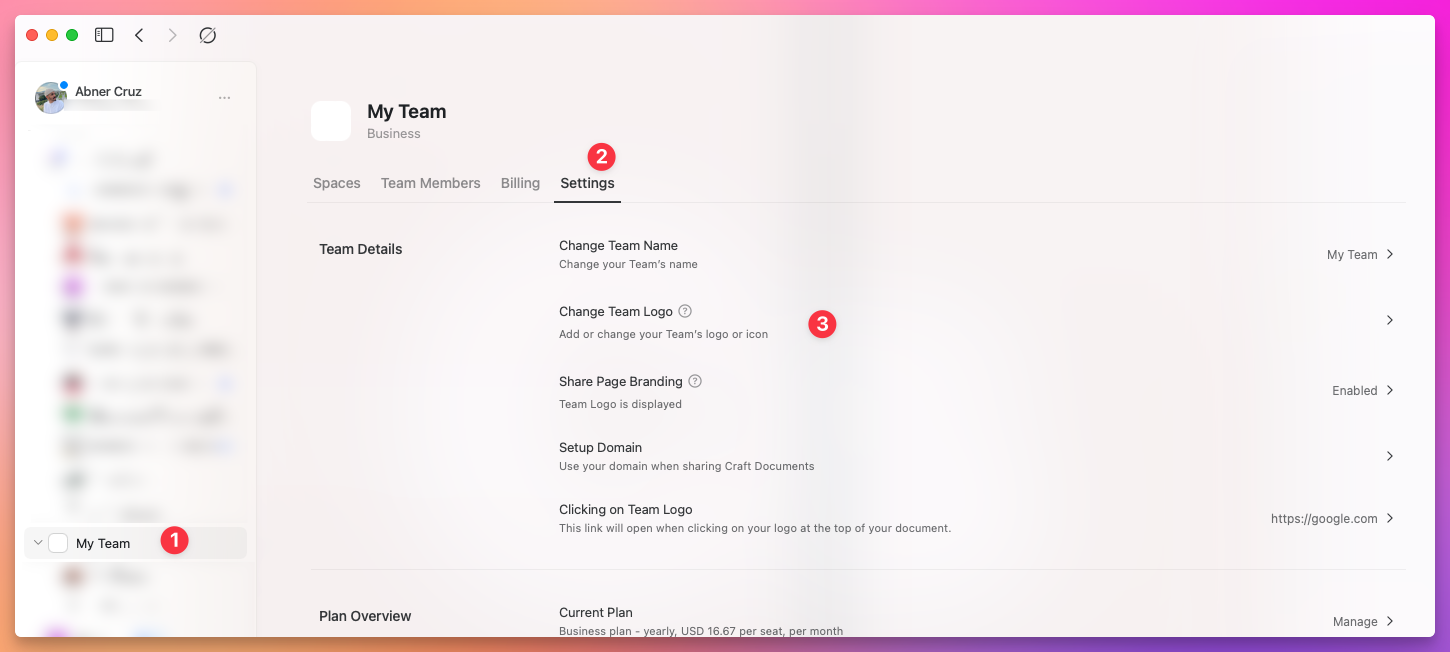This screenshot has width=1450, height=652.
Task: Open the Team Members tab
Action: tap(431, 183)
